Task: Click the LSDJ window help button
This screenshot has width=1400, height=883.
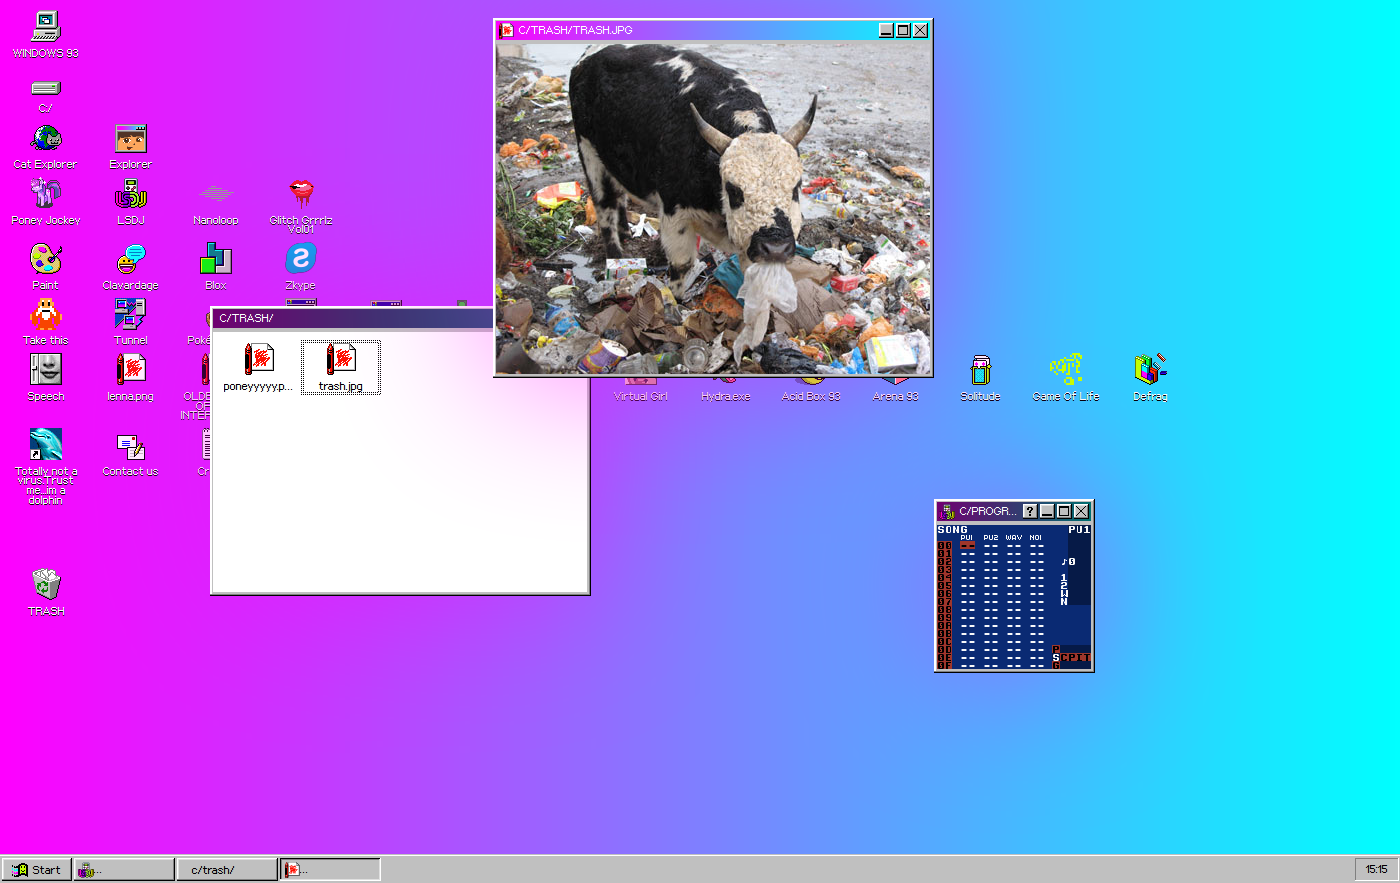Action: 1029,510
